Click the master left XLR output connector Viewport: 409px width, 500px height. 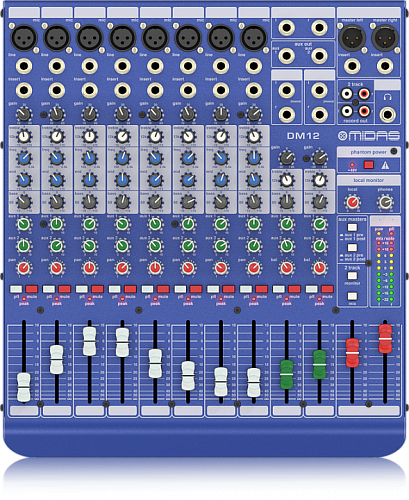[352, 38]
